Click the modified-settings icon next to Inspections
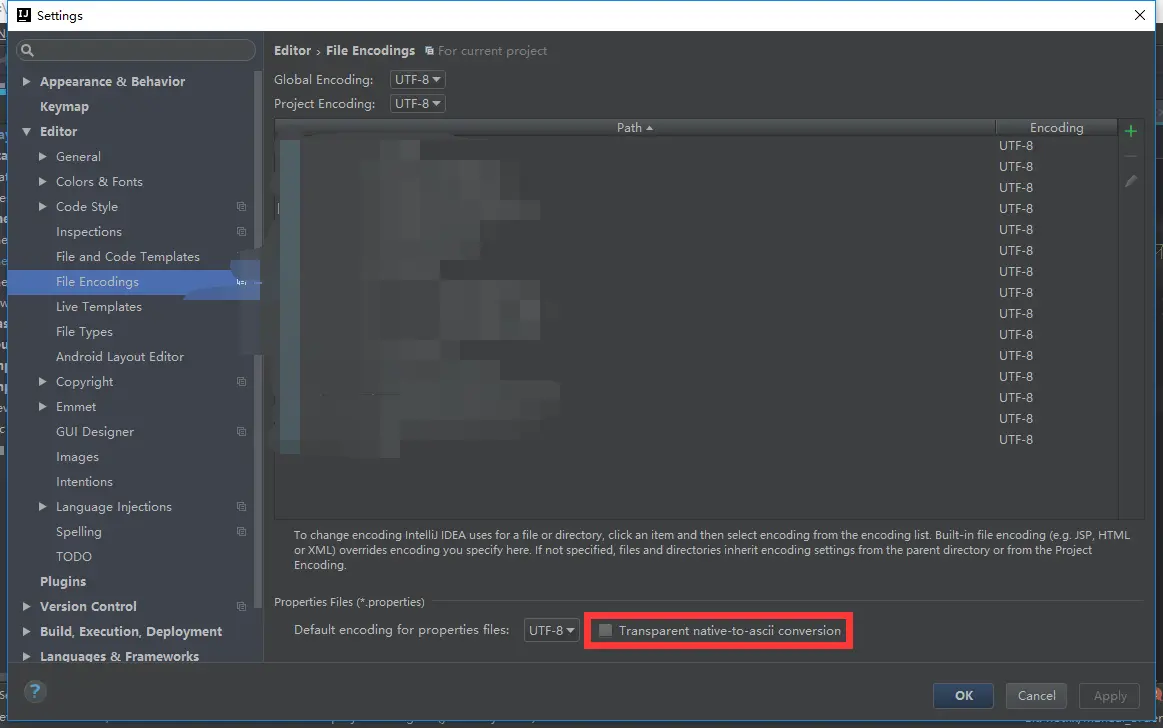This screenshot has height=728, width=1163. coord(241,232)
